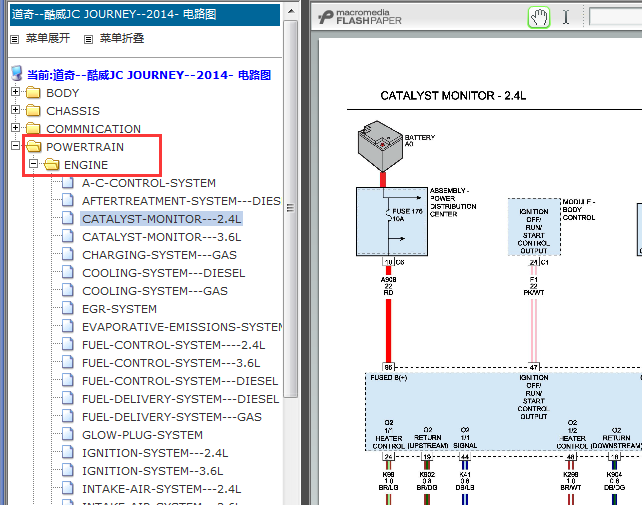
Task: Select the FlashPaper text selection tool
Action: 566,17
